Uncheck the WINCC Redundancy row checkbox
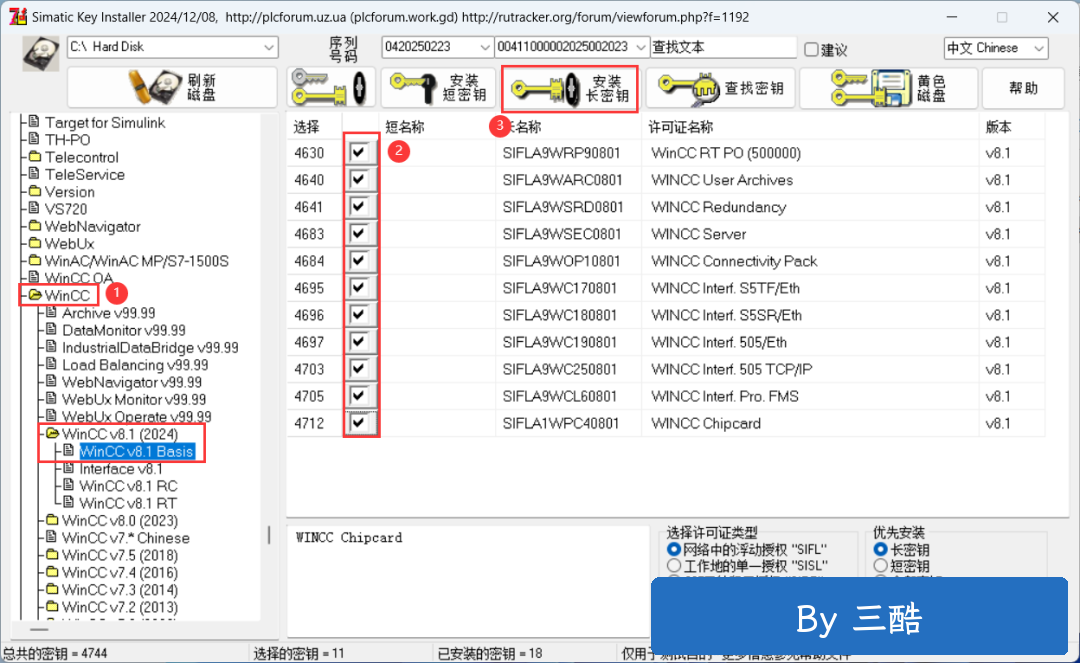 pyautogui.click(x=358, y=207)
